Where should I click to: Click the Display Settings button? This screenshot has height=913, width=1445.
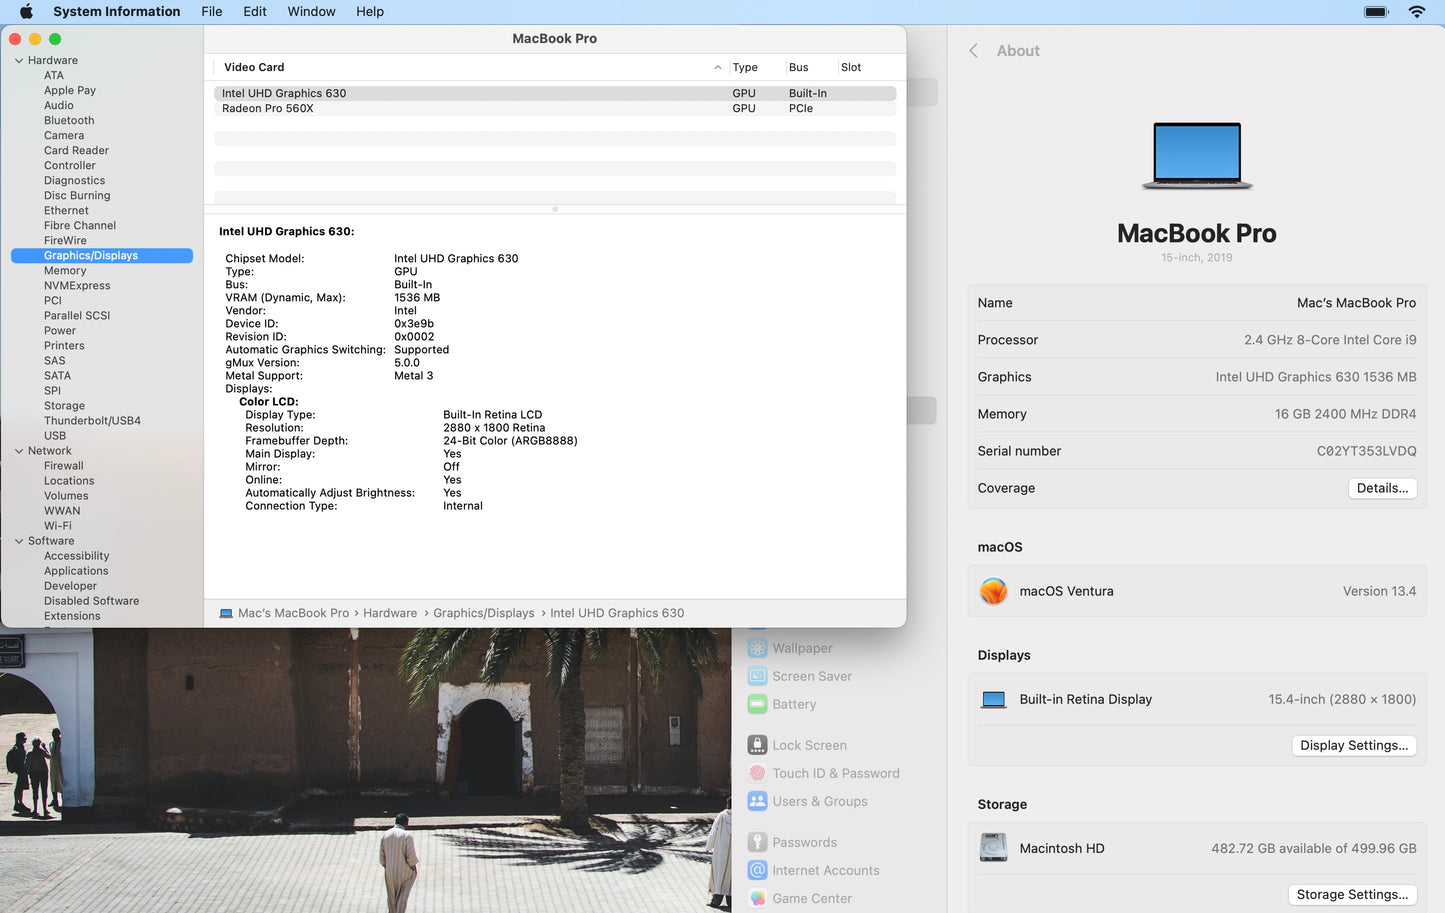click(1353, 745)
